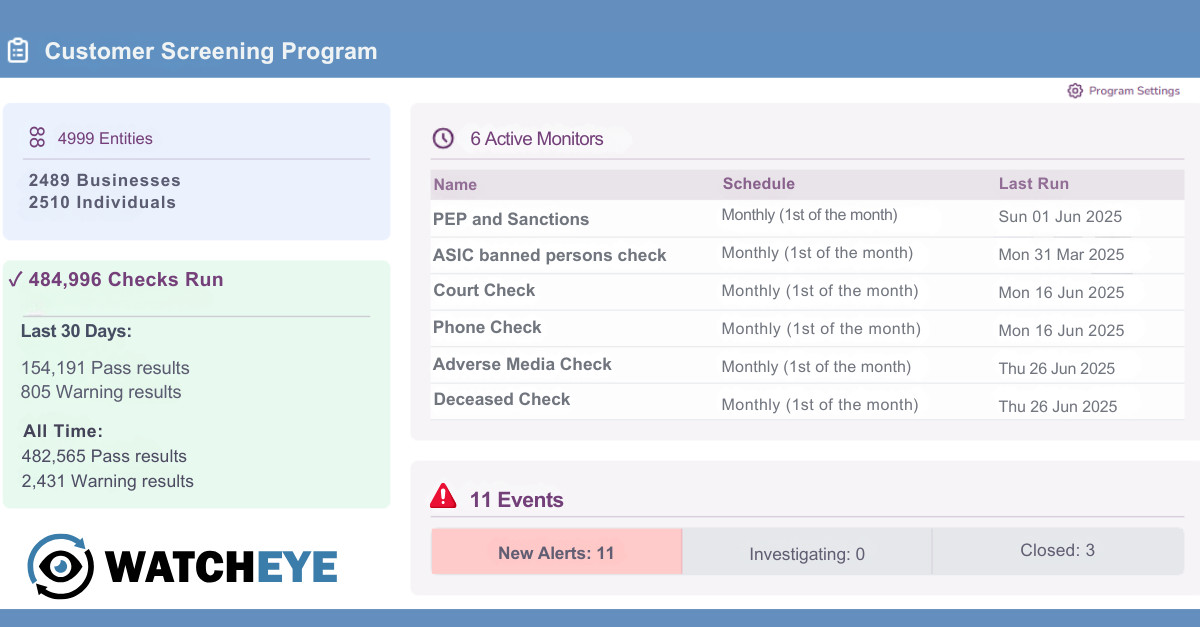Sort monitors by Name column header
This screenshot has height=627, width=1200.
[455, 184]
